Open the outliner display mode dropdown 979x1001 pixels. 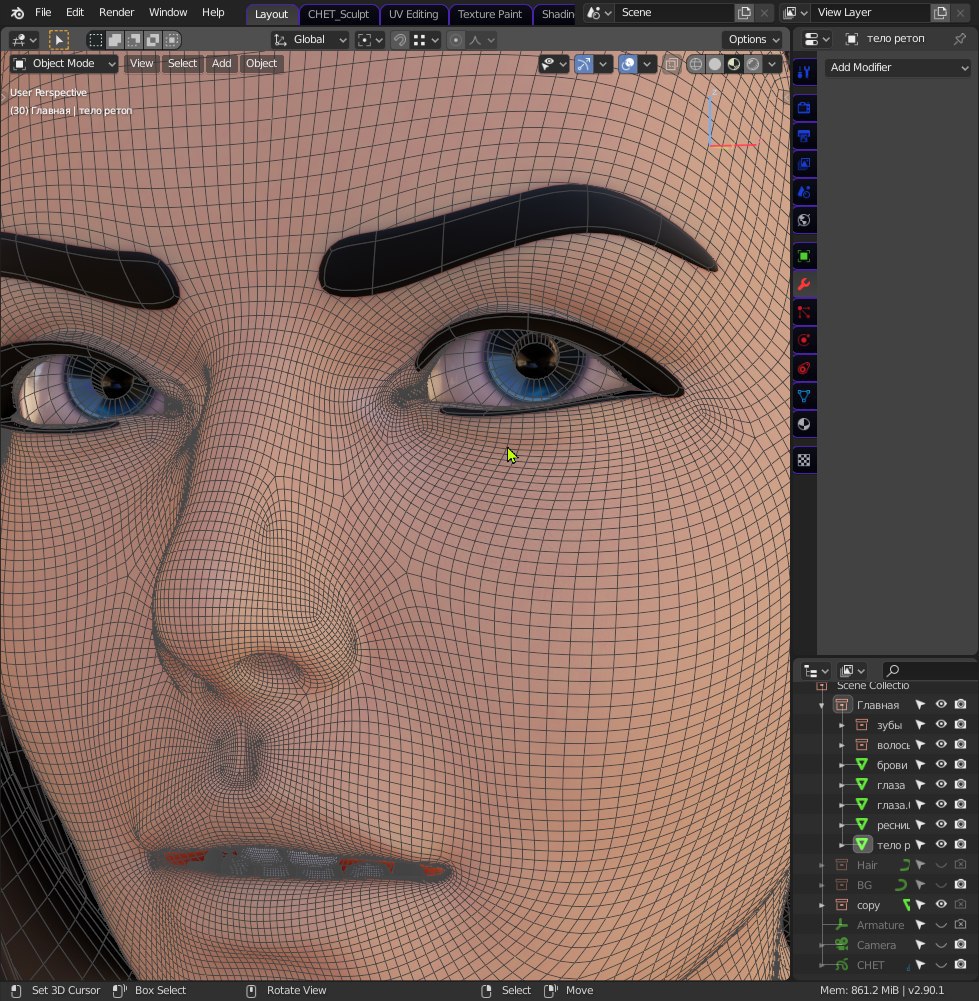[x=851, y=670]
